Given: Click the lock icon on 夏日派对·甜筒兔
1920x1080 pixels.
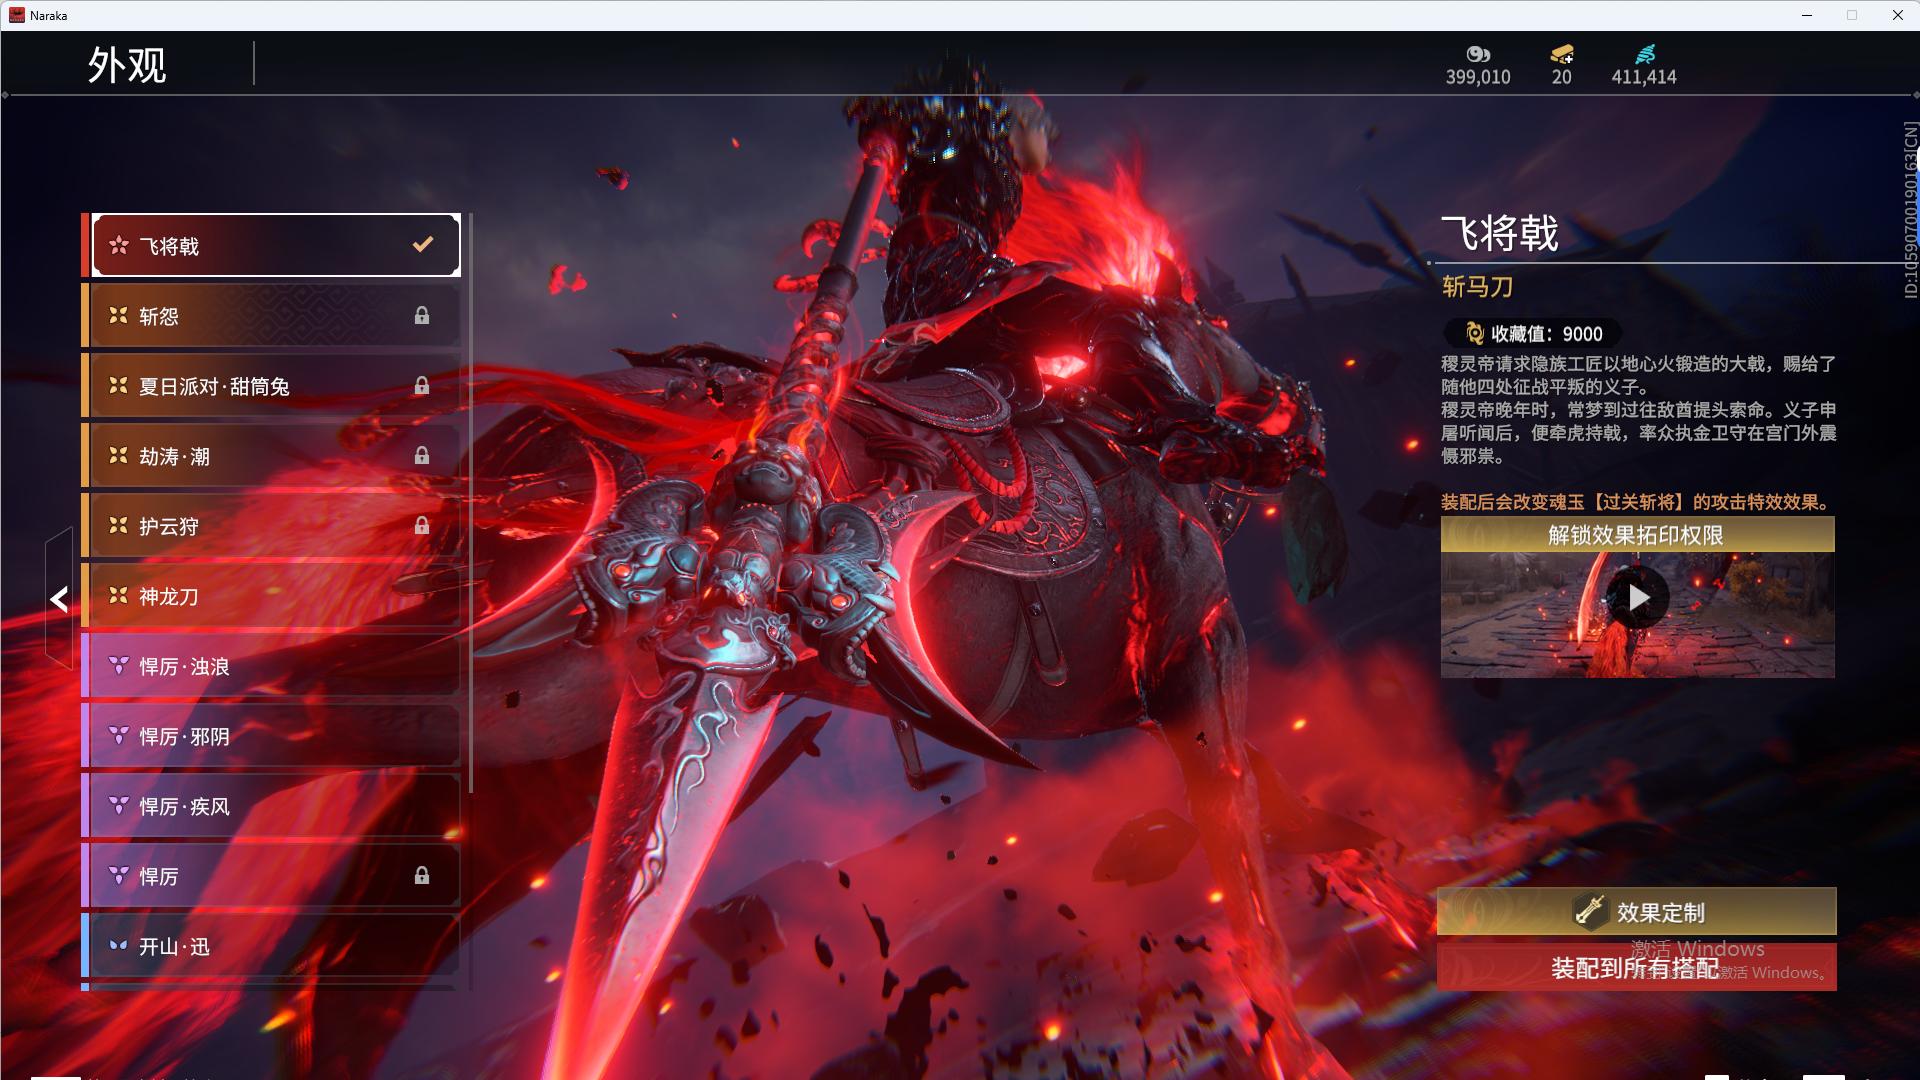Looking at the screenshot, I should pyautogui.click(x=422, y=385).
